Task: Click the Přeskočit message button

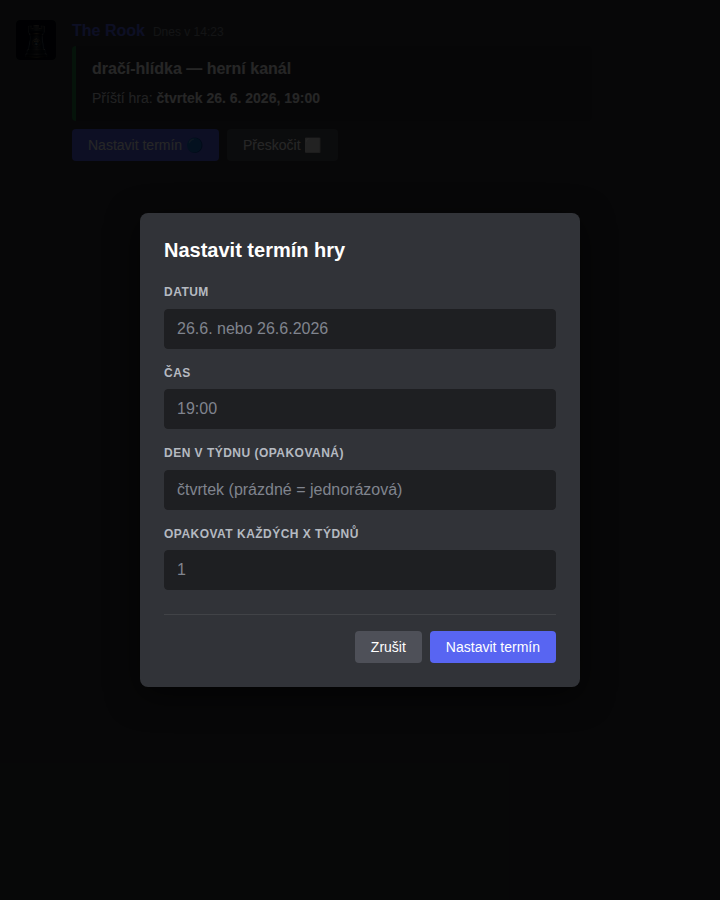Action: tap(282, 145)
